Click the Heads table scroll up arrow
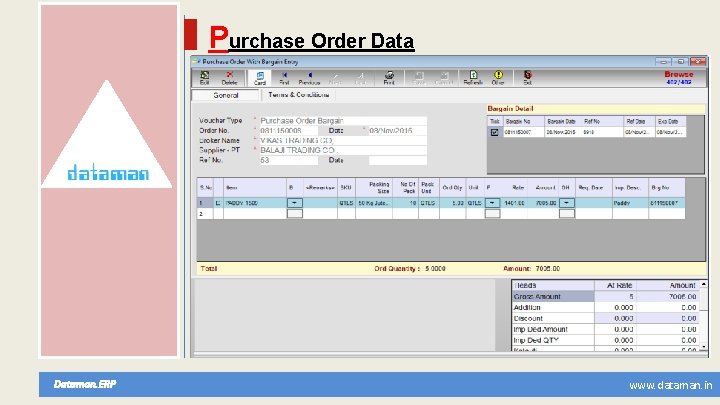The image size is (720, 405). click(703, 285)
